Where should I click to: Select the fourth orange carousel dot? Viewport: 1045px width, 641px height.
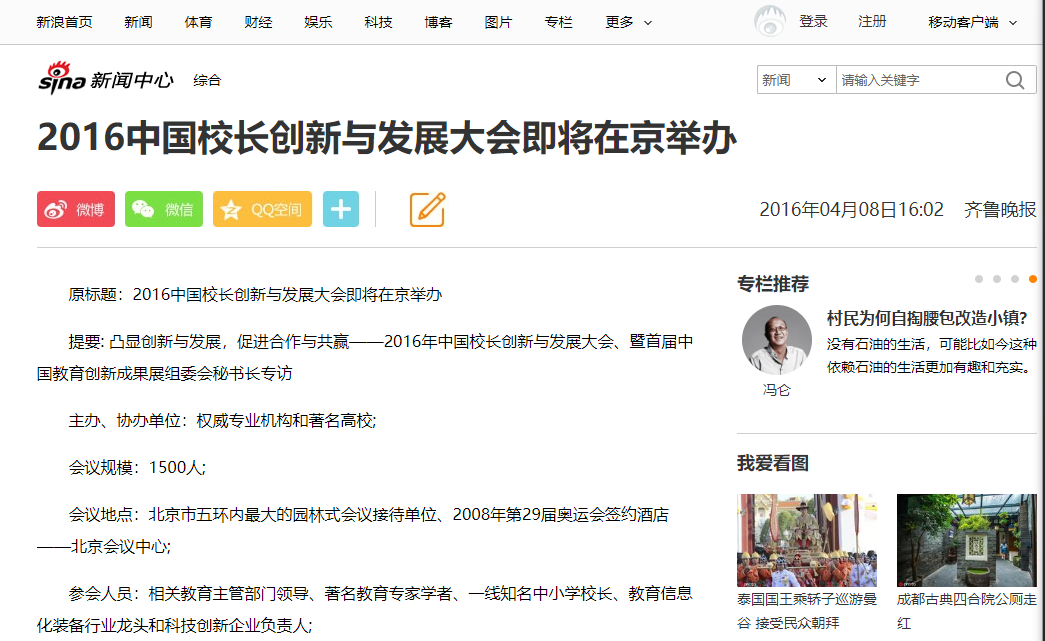click(x=1032, y=279)
